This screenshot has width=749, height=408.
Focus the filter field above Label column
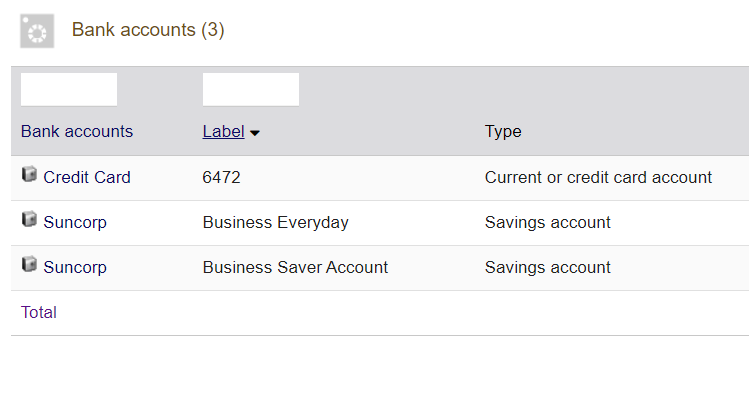(x=250, y=89)
